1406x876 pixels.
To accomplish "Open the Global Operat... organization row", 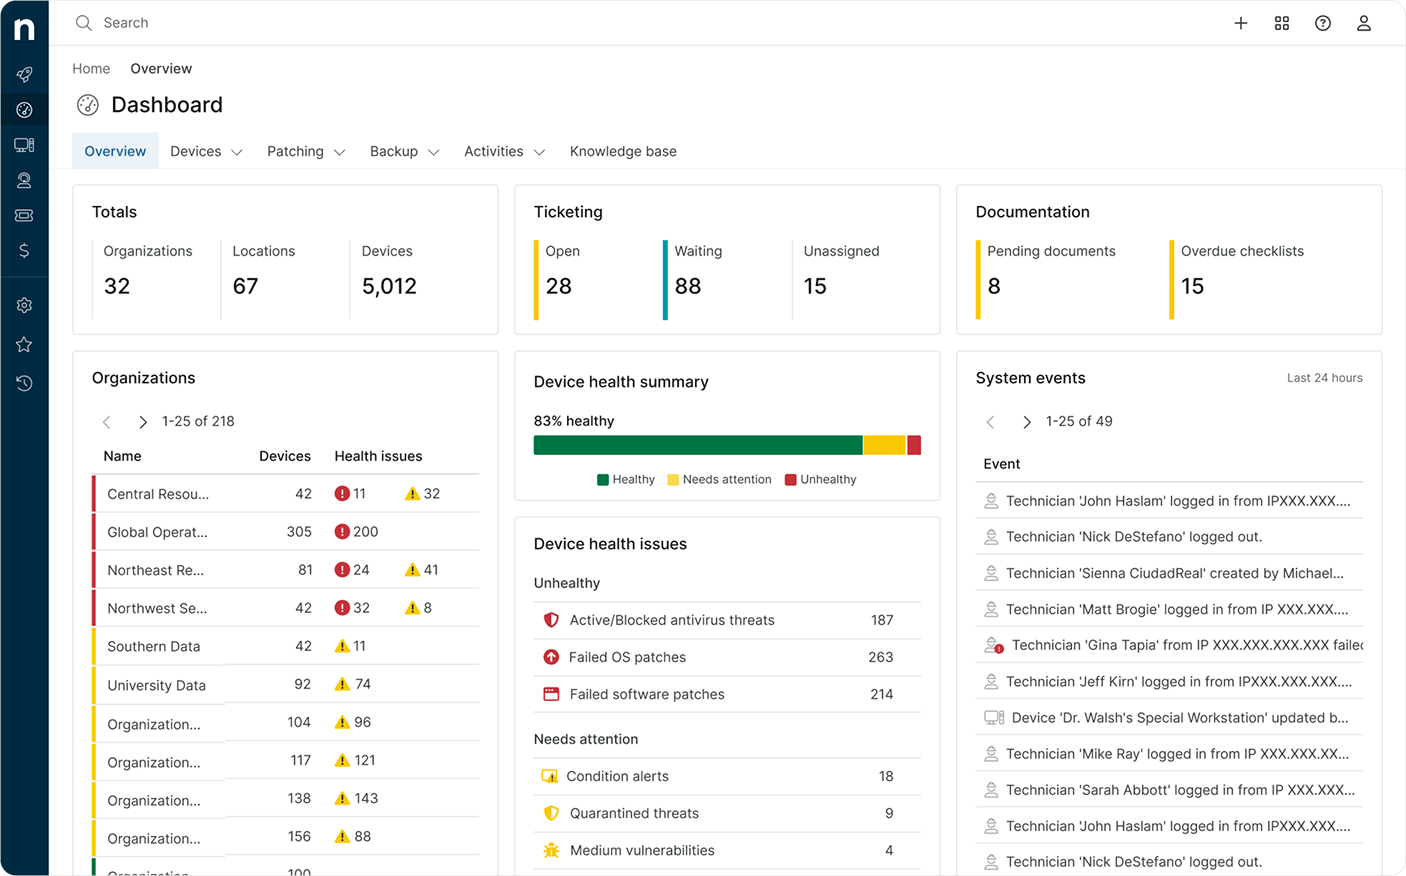I will (286, 532).
